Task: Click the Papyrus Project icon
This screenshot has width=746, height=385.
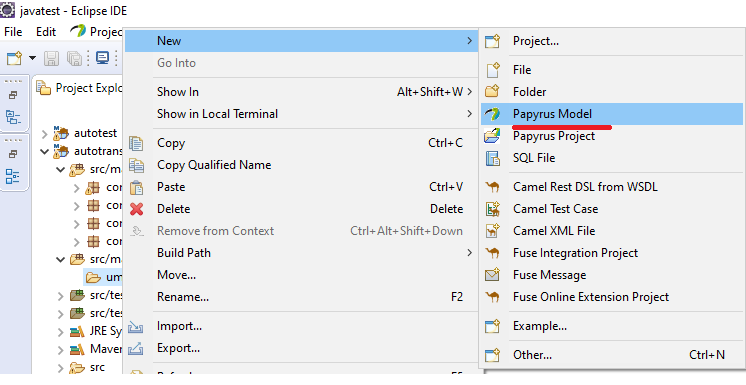Action: pyautogui.click(x=492, y=136)
